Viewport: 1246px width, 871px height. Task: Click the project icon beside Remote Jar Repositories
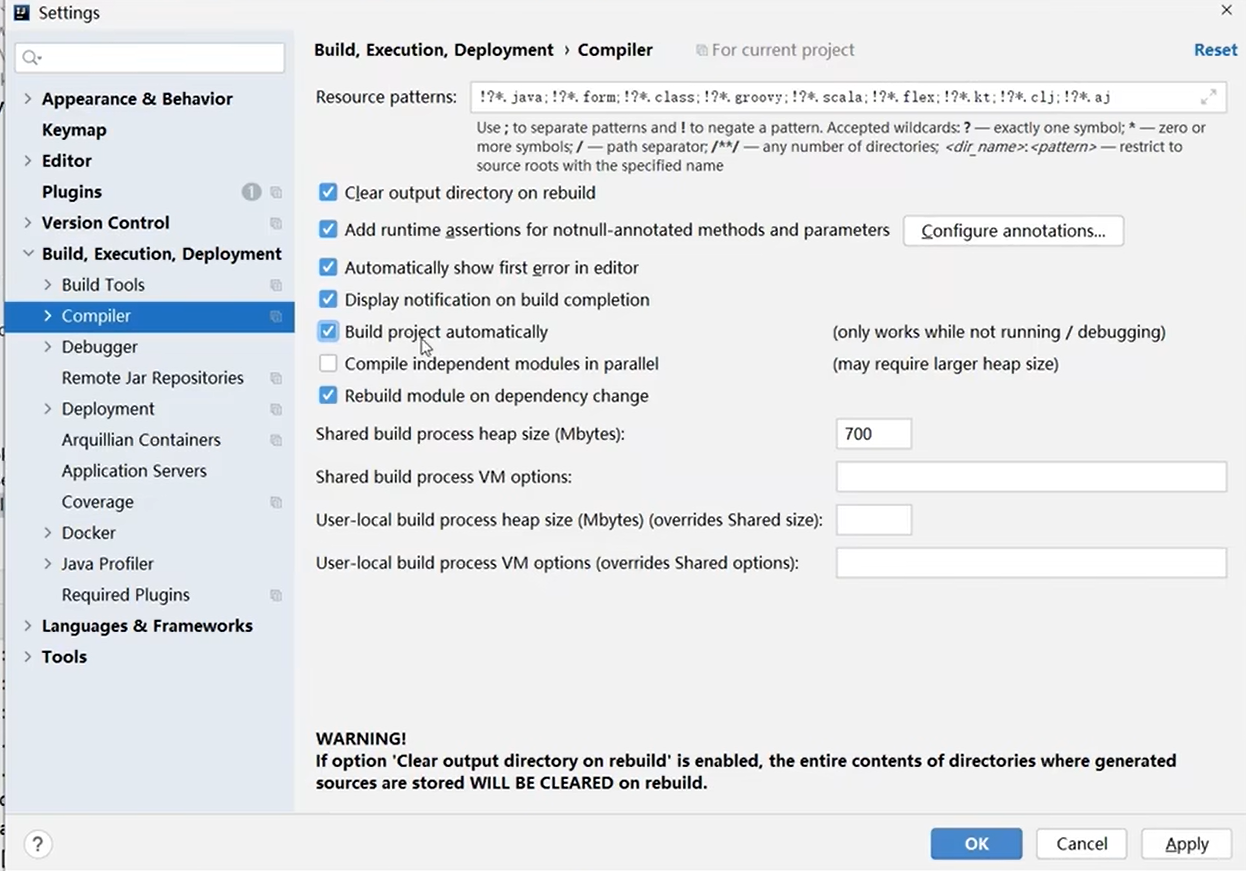coord(276,378)
